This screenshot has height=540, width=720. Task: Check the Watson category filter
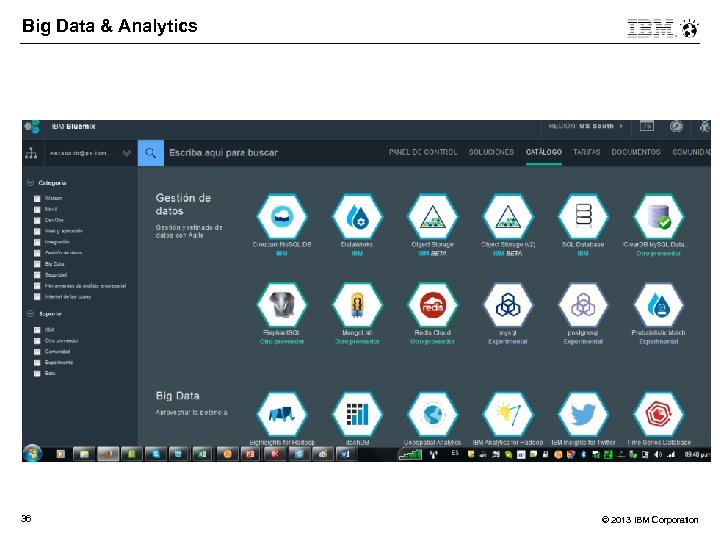click(x=37, y=198)
